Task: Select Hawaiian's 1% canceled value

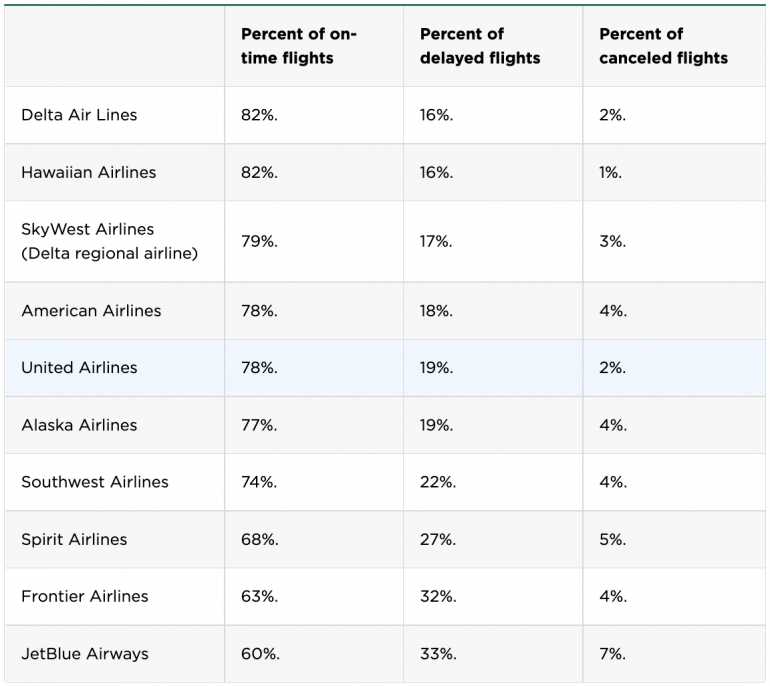Action: click(x=610, y=172)
